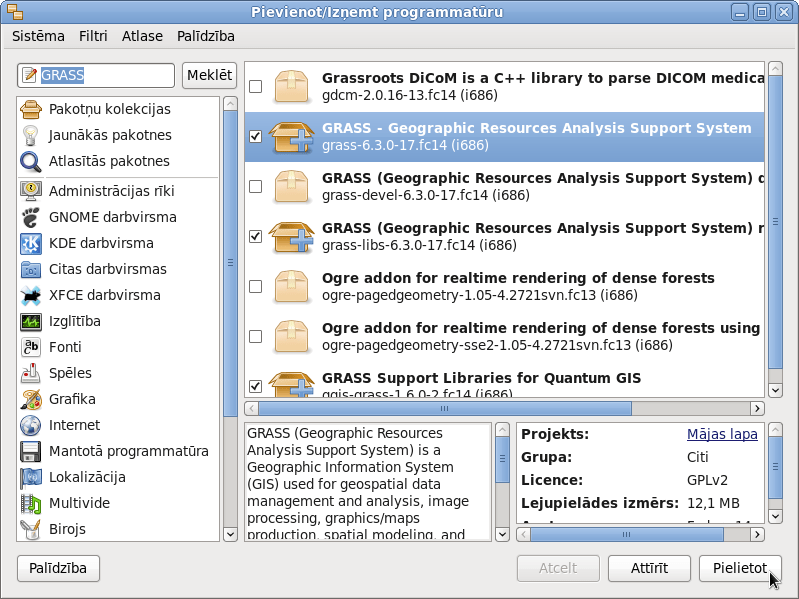Click the qgis-grass open box icon
The width and height of the screenshot is (799, 599).
(291, 384)
